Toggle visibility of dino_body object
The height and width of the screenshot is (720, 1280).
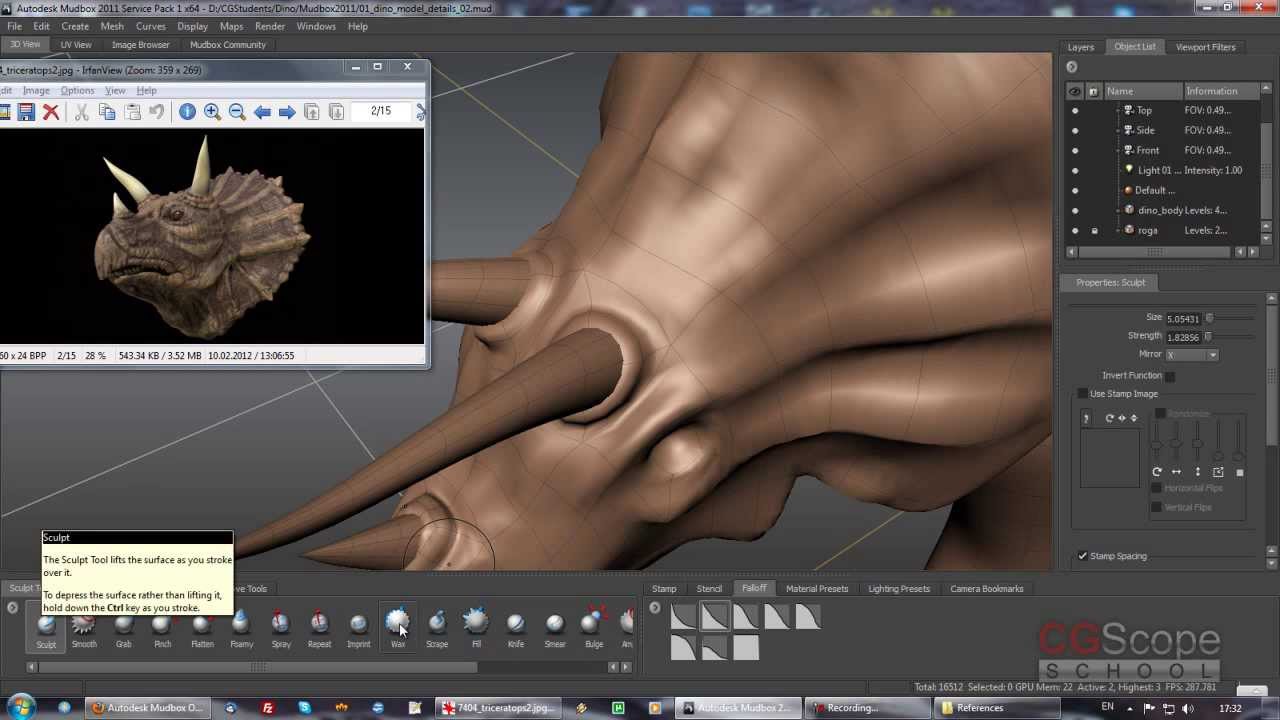point(1075,211)
